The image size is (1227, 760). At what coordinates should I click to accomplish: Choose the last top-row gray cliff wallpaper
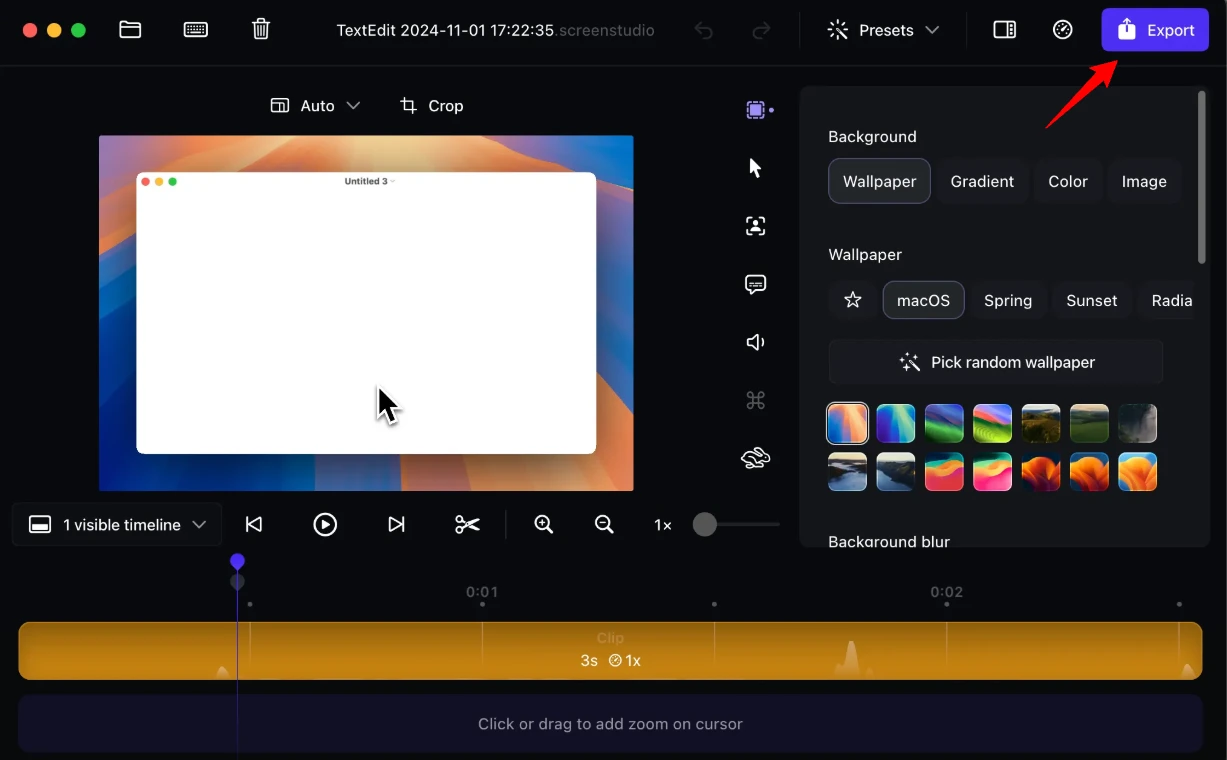pos(1138,423)
